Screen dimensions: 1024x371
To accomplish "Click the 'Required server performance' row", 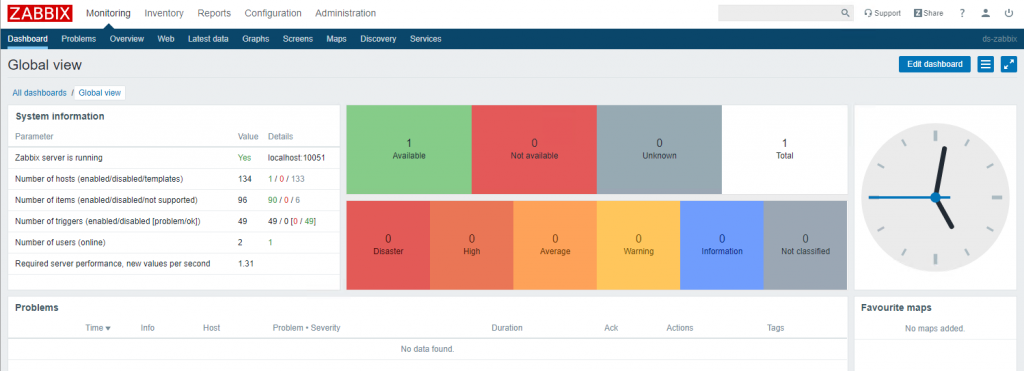I will (x=174, y=264).
